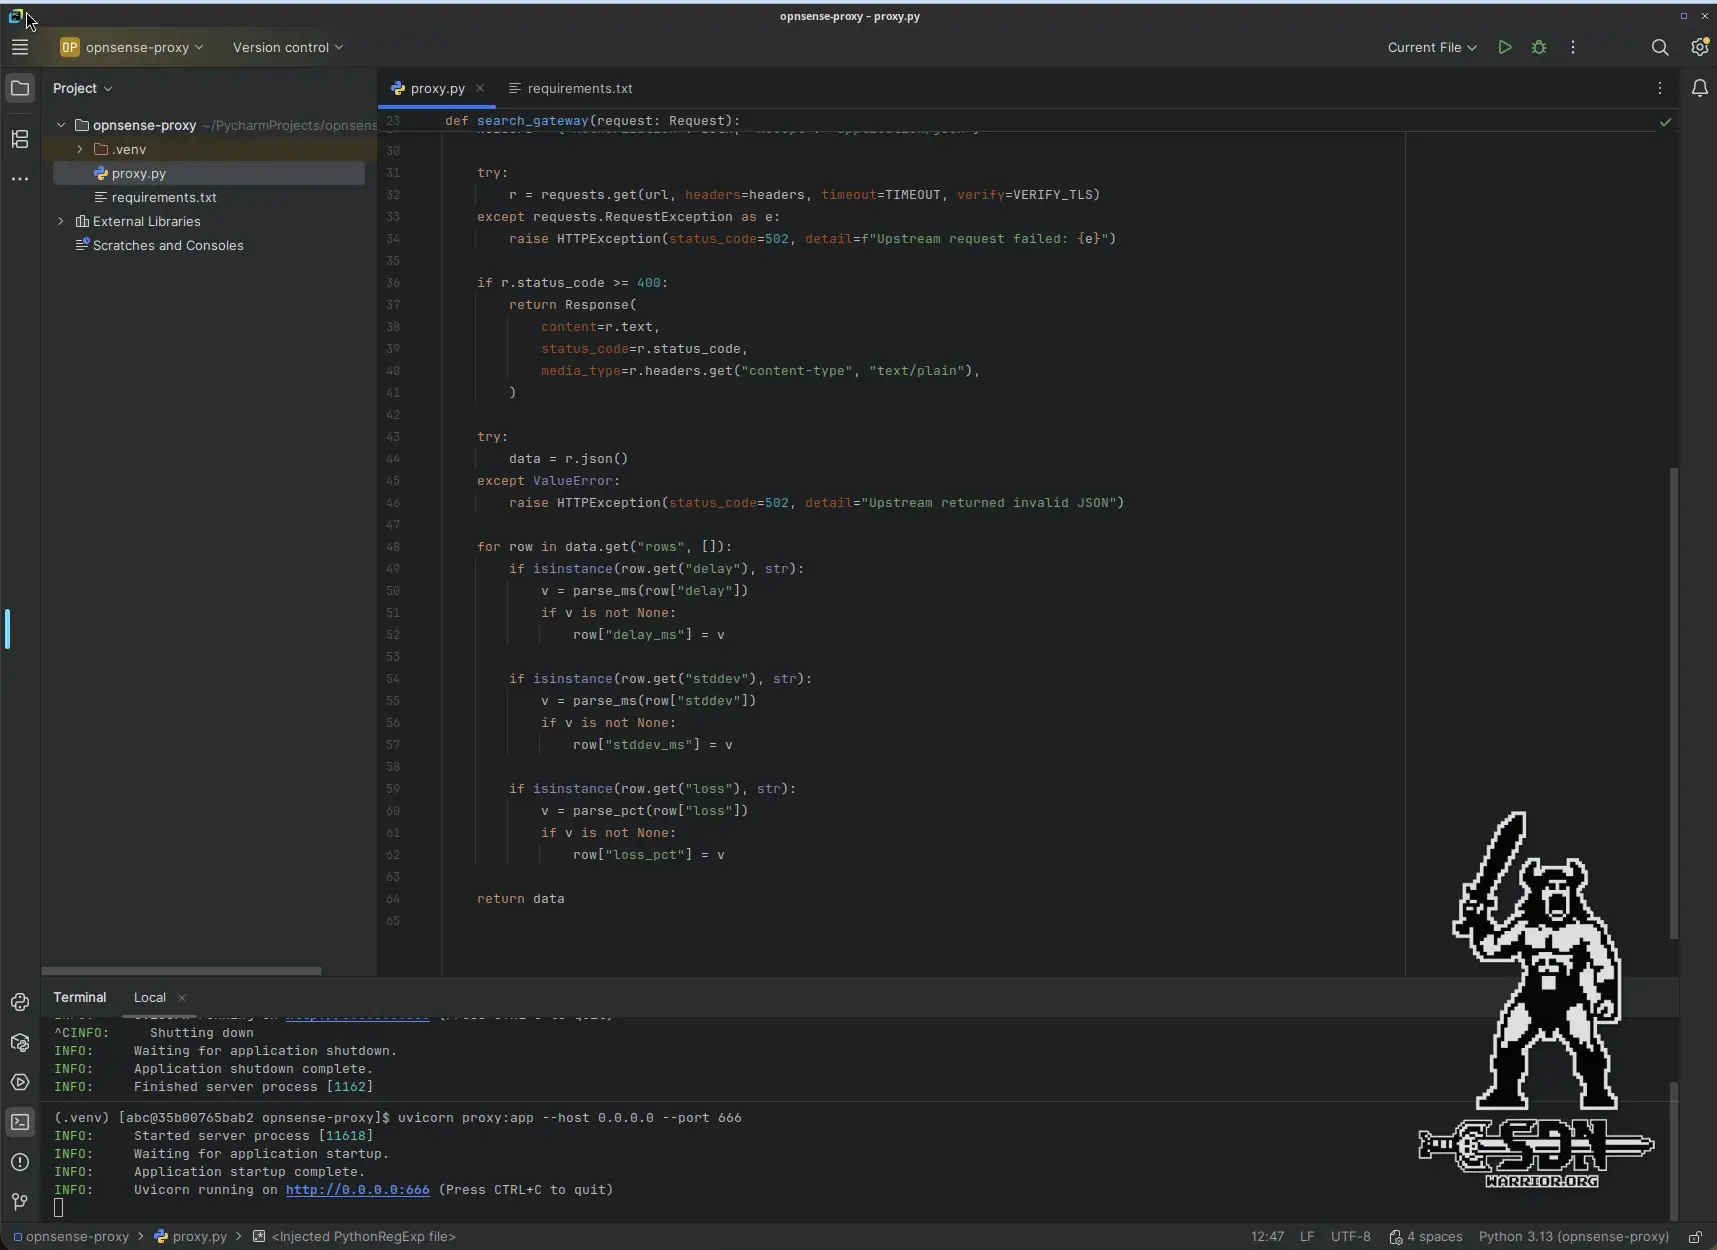Open the Python Console panel
This screenshot has width=1717, height=1250.
21,1003
